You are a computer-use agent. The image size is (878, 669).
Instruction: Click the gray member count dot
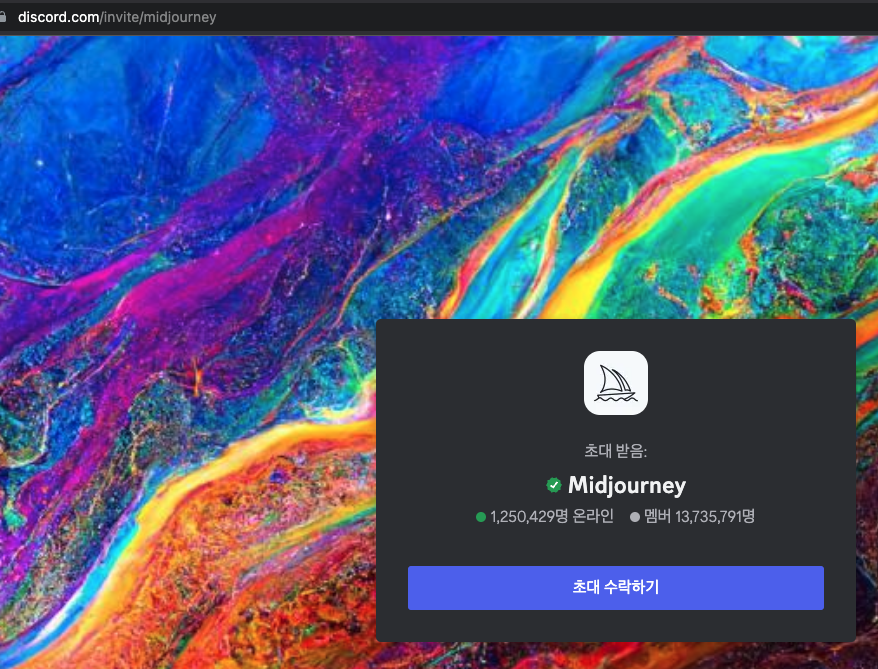pos(634,517)
